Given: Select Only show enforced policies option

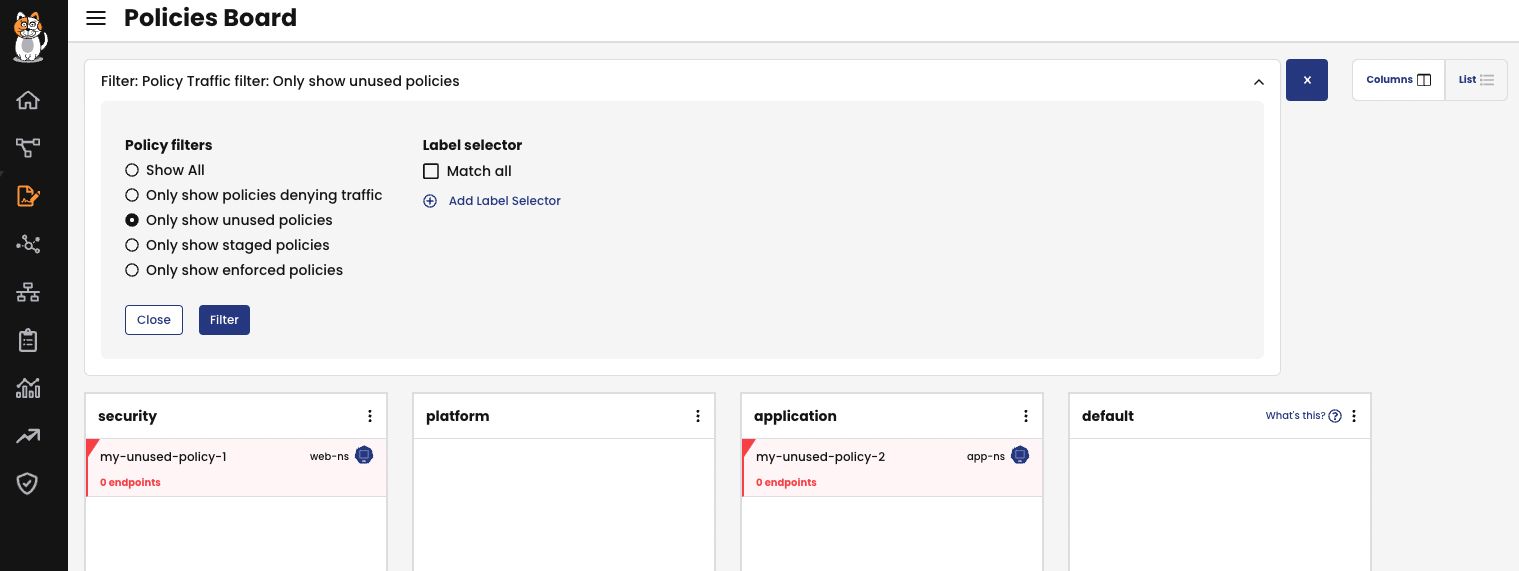Looking at the screenshot, I should pyautogui.click(x=132, y=270).
